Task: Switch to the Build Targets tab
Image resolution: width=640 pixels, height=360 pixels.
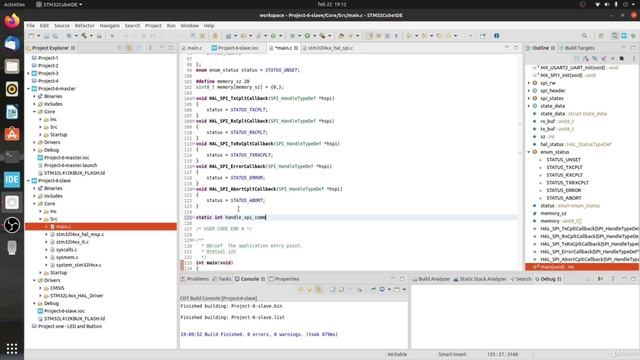Action: (x=577, y=48)
